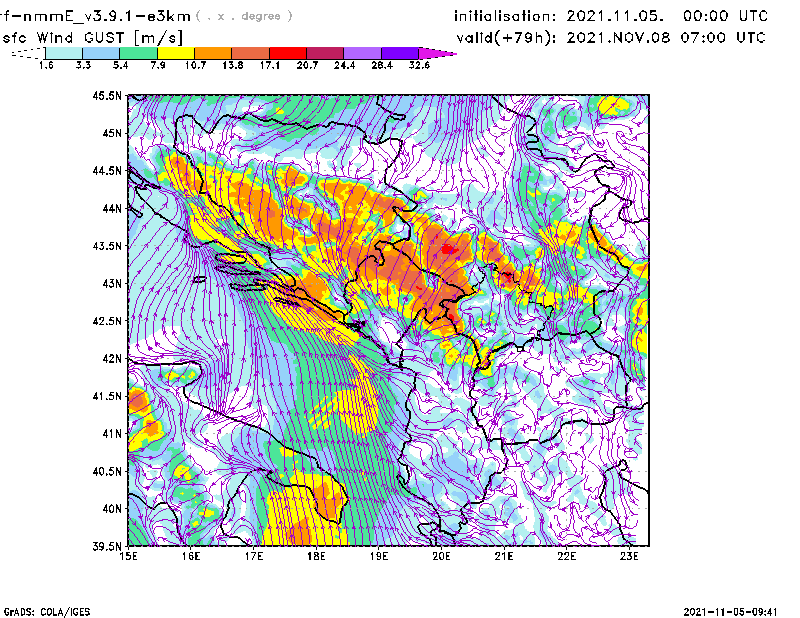This screenshot has width=800, height=618.
Task: Click the 16E longitude label
Action: (191, 556)
